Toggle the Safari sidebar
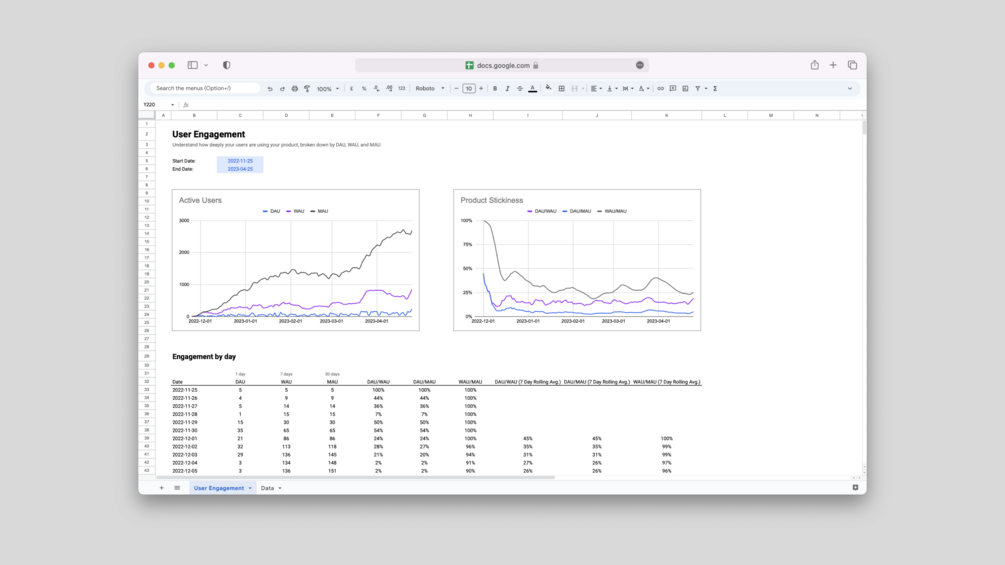Screen dimensions: 1005x565 point(192,65)
